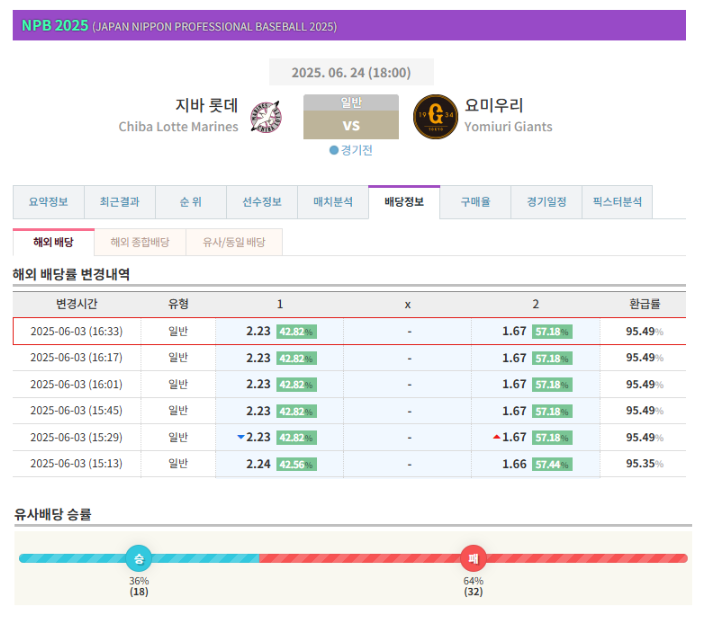Viewport: 708px width, 623px height.
Task: Select the 2025-06-03 (15:29) row timestamp
Action: [x=76, y=437]
